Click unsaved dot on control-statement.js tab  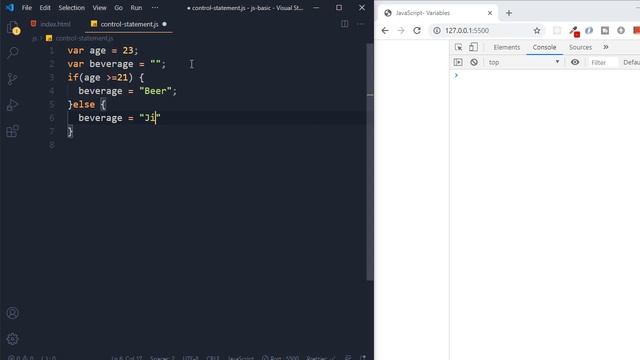[164, 24]
